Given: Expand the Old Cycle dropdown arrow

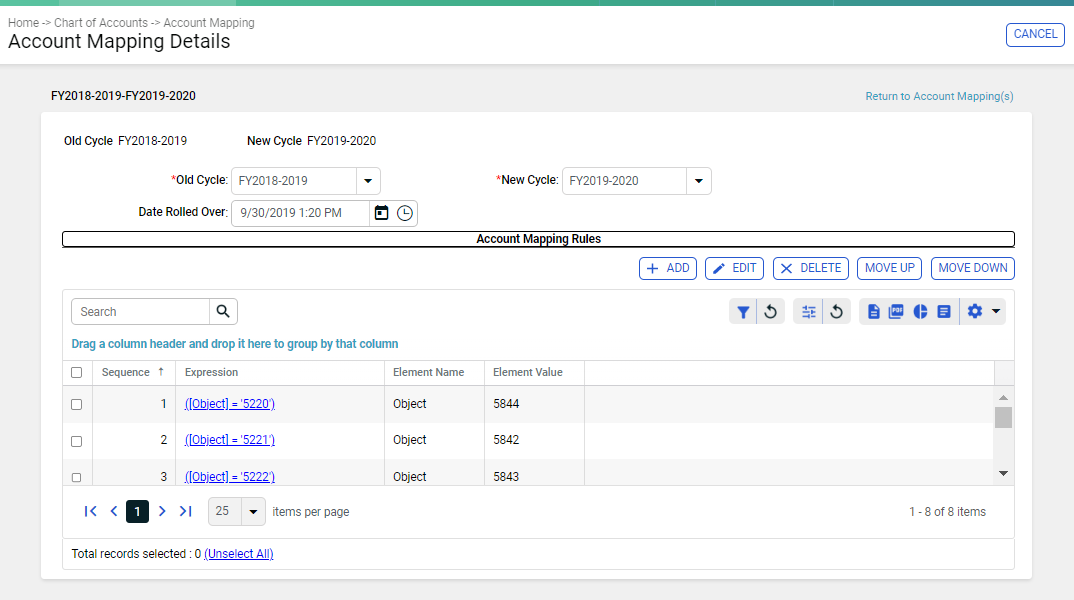Looking at the screenshot, I should [x=368, y=181].
